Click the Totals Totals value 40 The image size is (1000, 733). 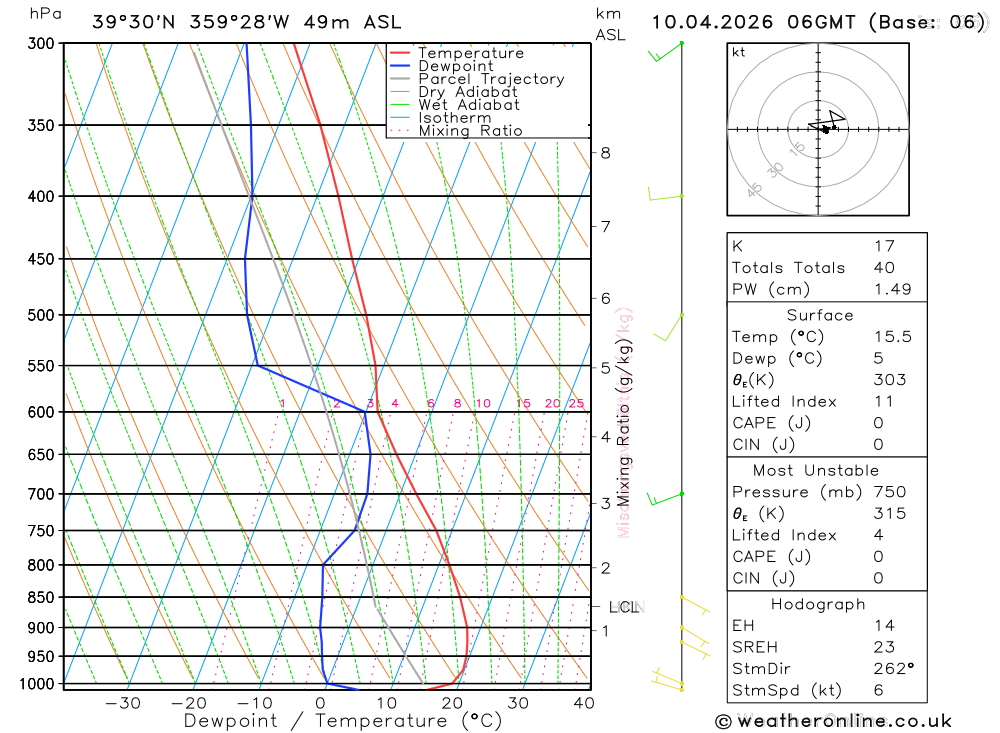(x=885, y=268)
